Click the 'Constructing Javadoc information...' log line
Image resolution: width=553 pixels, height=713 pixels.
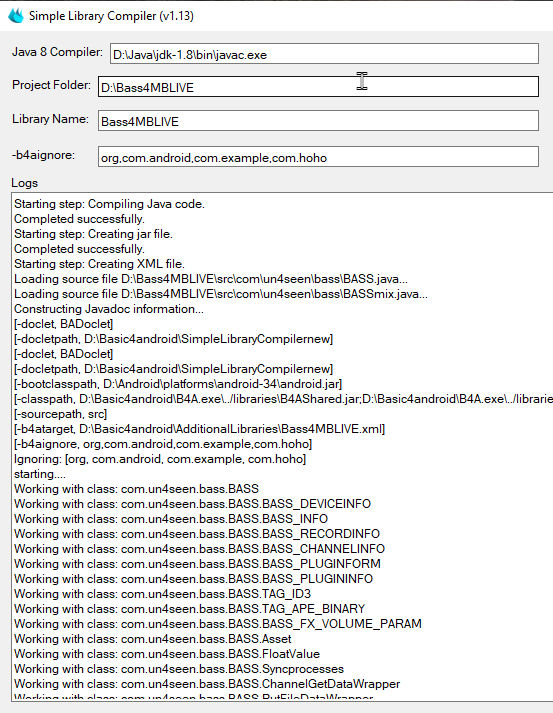coord(109,309)
